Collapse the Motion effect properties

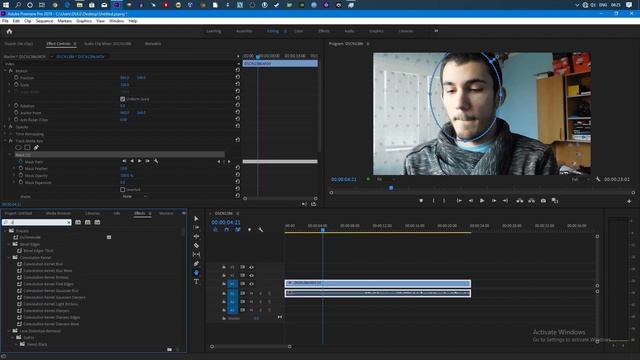5,71
